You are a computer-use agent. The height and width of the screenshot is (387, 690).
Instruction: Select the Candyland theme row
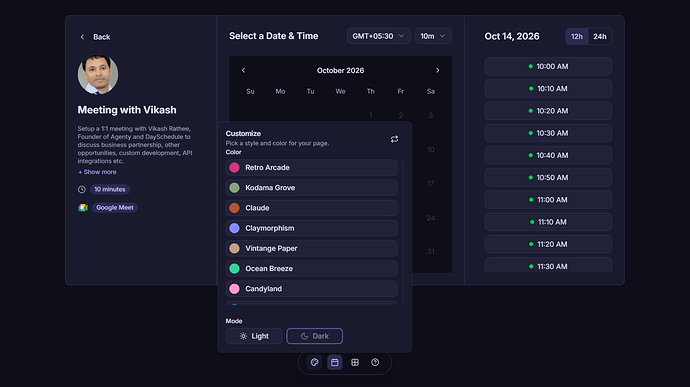(x=312, y=289)
